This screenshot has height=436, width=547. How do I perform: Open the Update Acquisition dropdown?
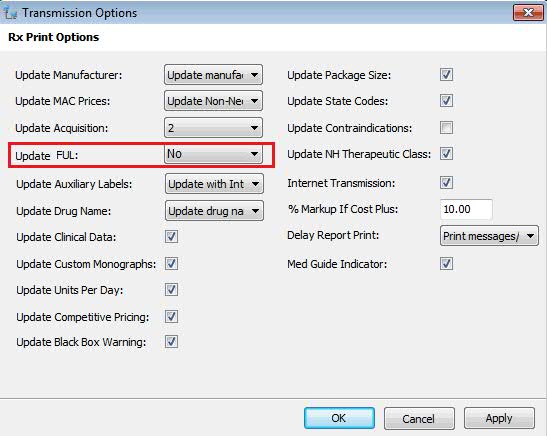click(x=213, y=128)
